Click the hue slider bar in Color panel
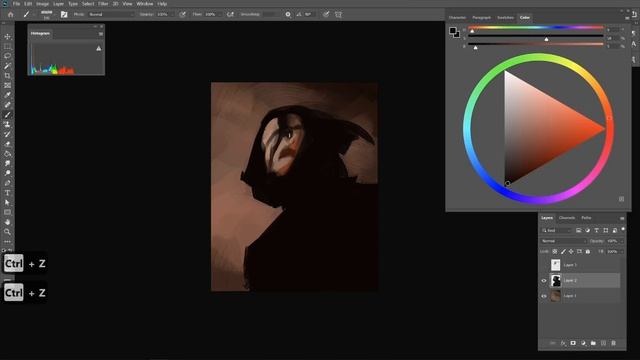Viewport: 640px width, 360px height. click(536, 27)
